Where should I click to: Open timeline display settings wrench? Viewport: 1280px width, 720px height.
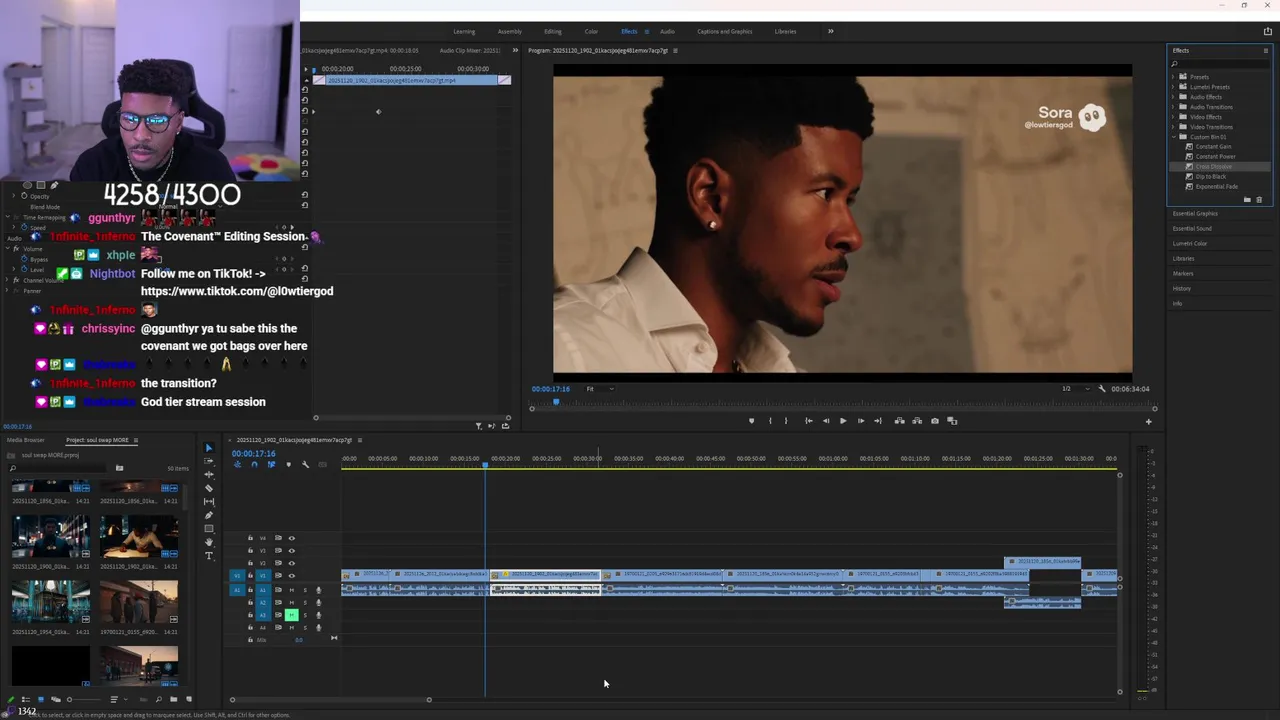click(x=305, y=465)
